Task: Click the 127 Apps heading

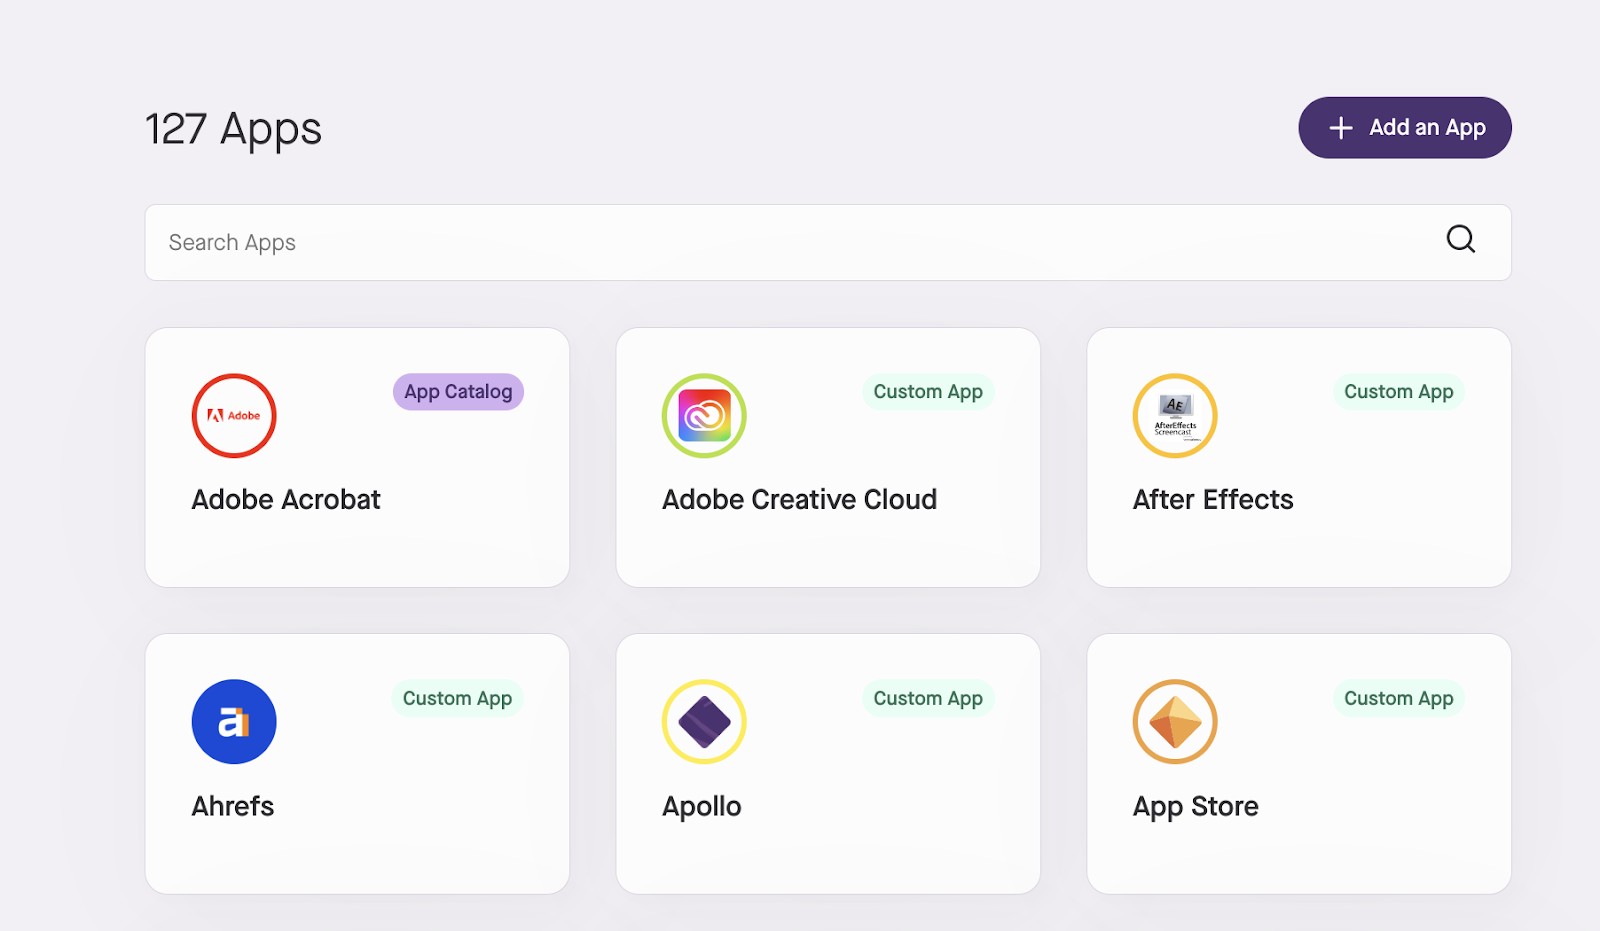Action: click(233, 129)
